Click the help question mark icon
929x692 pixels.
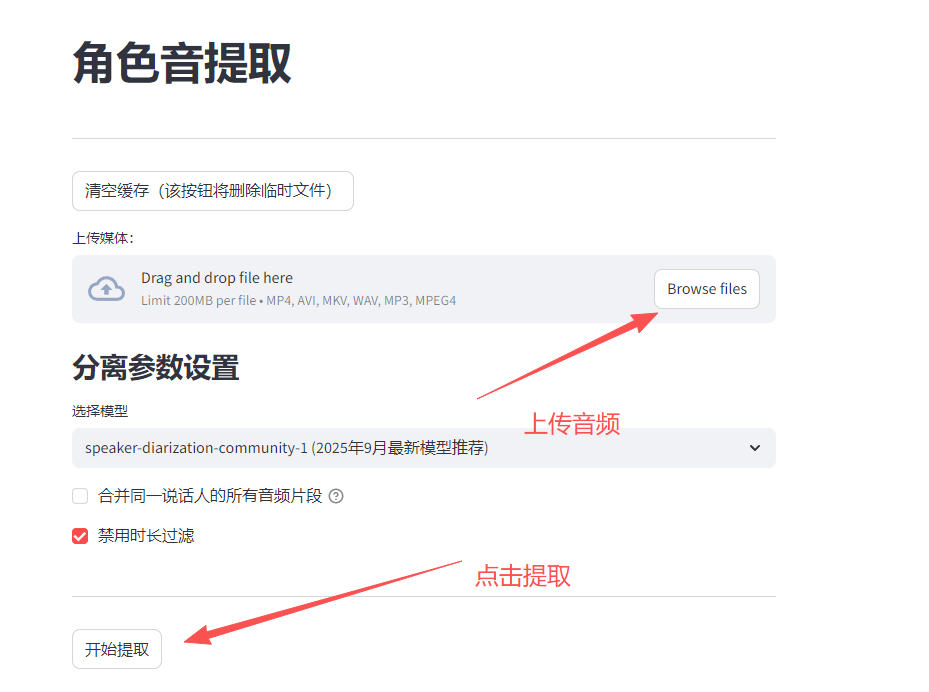[336, 496]
